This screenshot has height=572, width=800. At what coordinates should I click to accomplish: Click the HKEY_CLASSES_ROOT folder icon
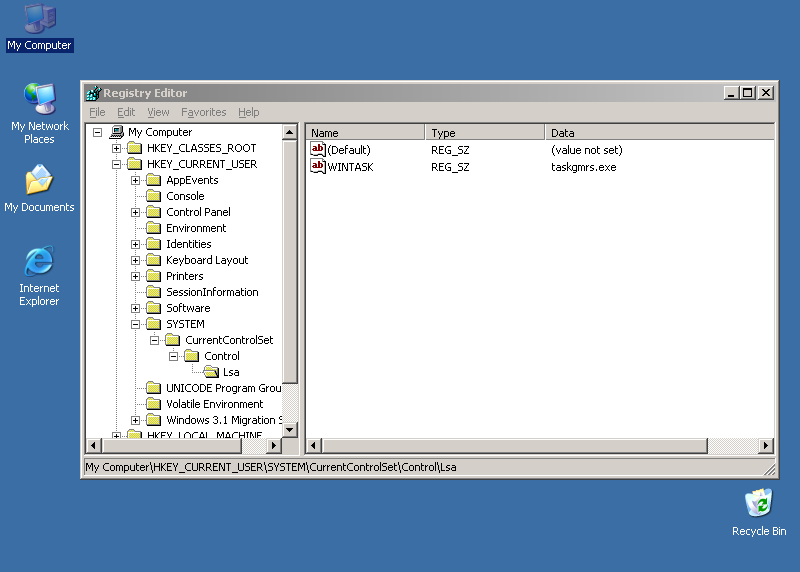click(135, 148)
